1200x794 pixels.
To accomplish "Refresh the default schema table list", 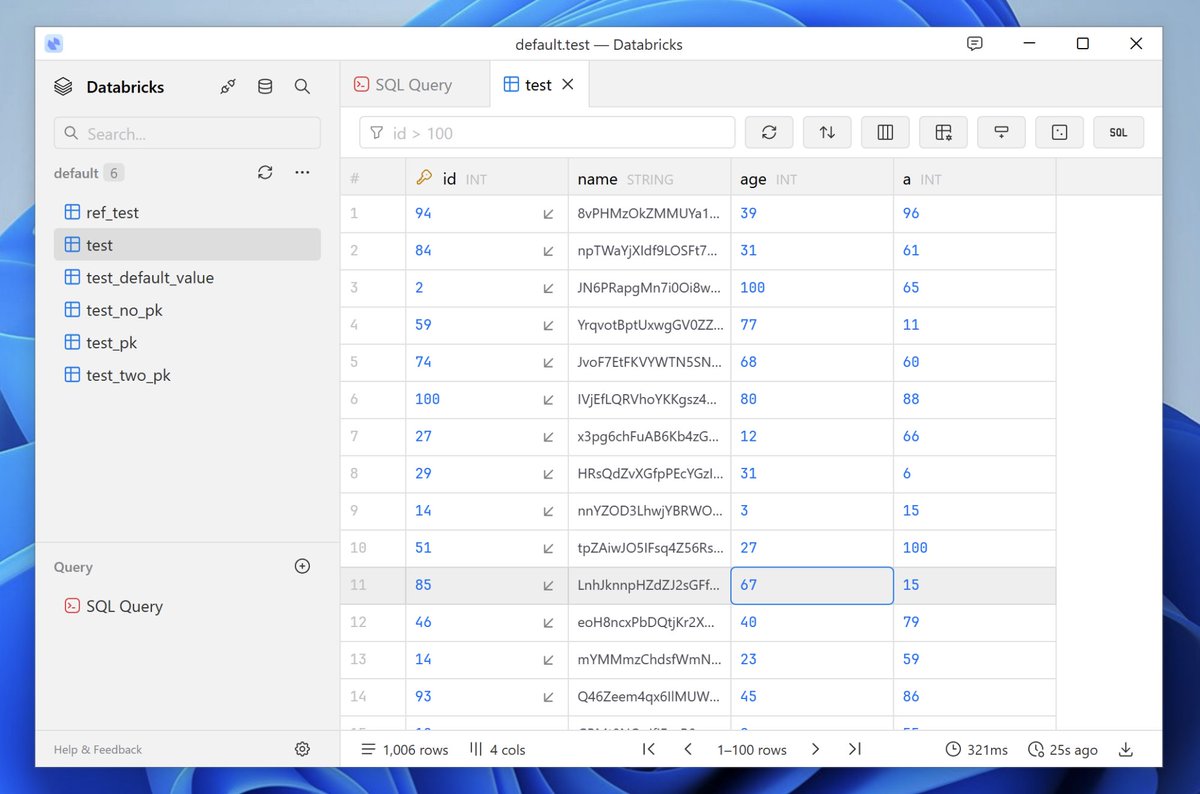I will (265, 172).
